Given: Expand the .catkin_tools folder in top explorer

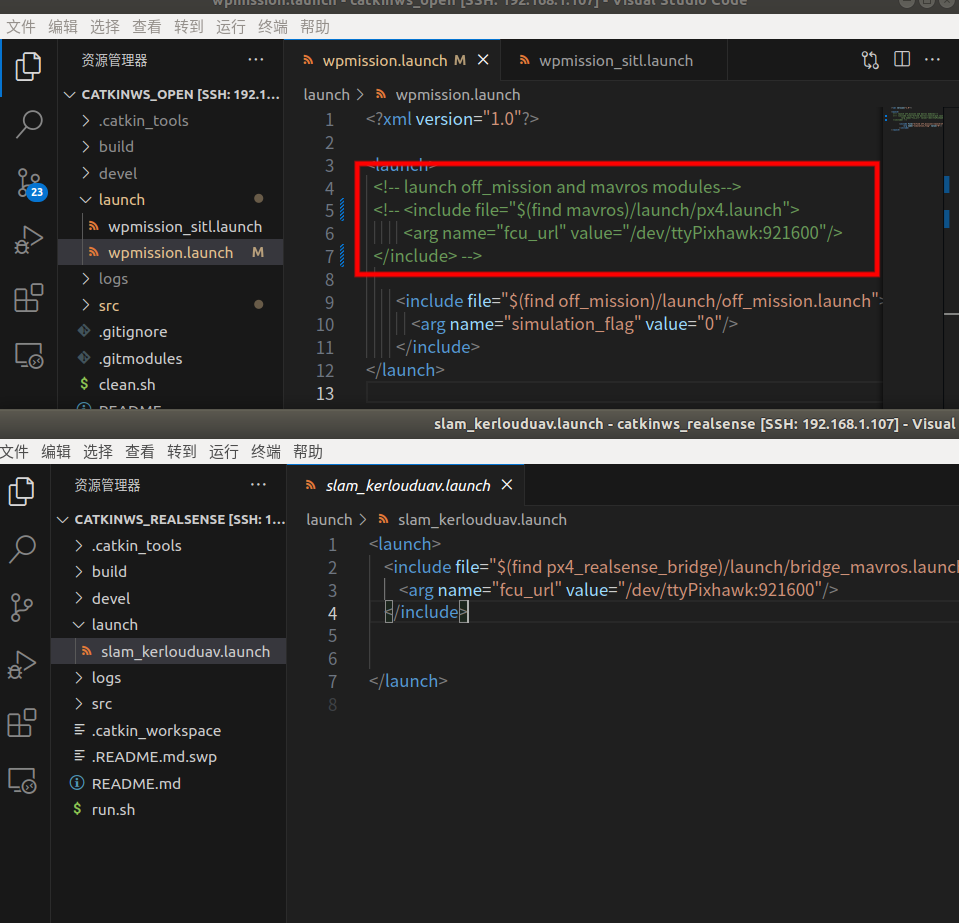Looking at the screenshot, I should click(143, 121).
